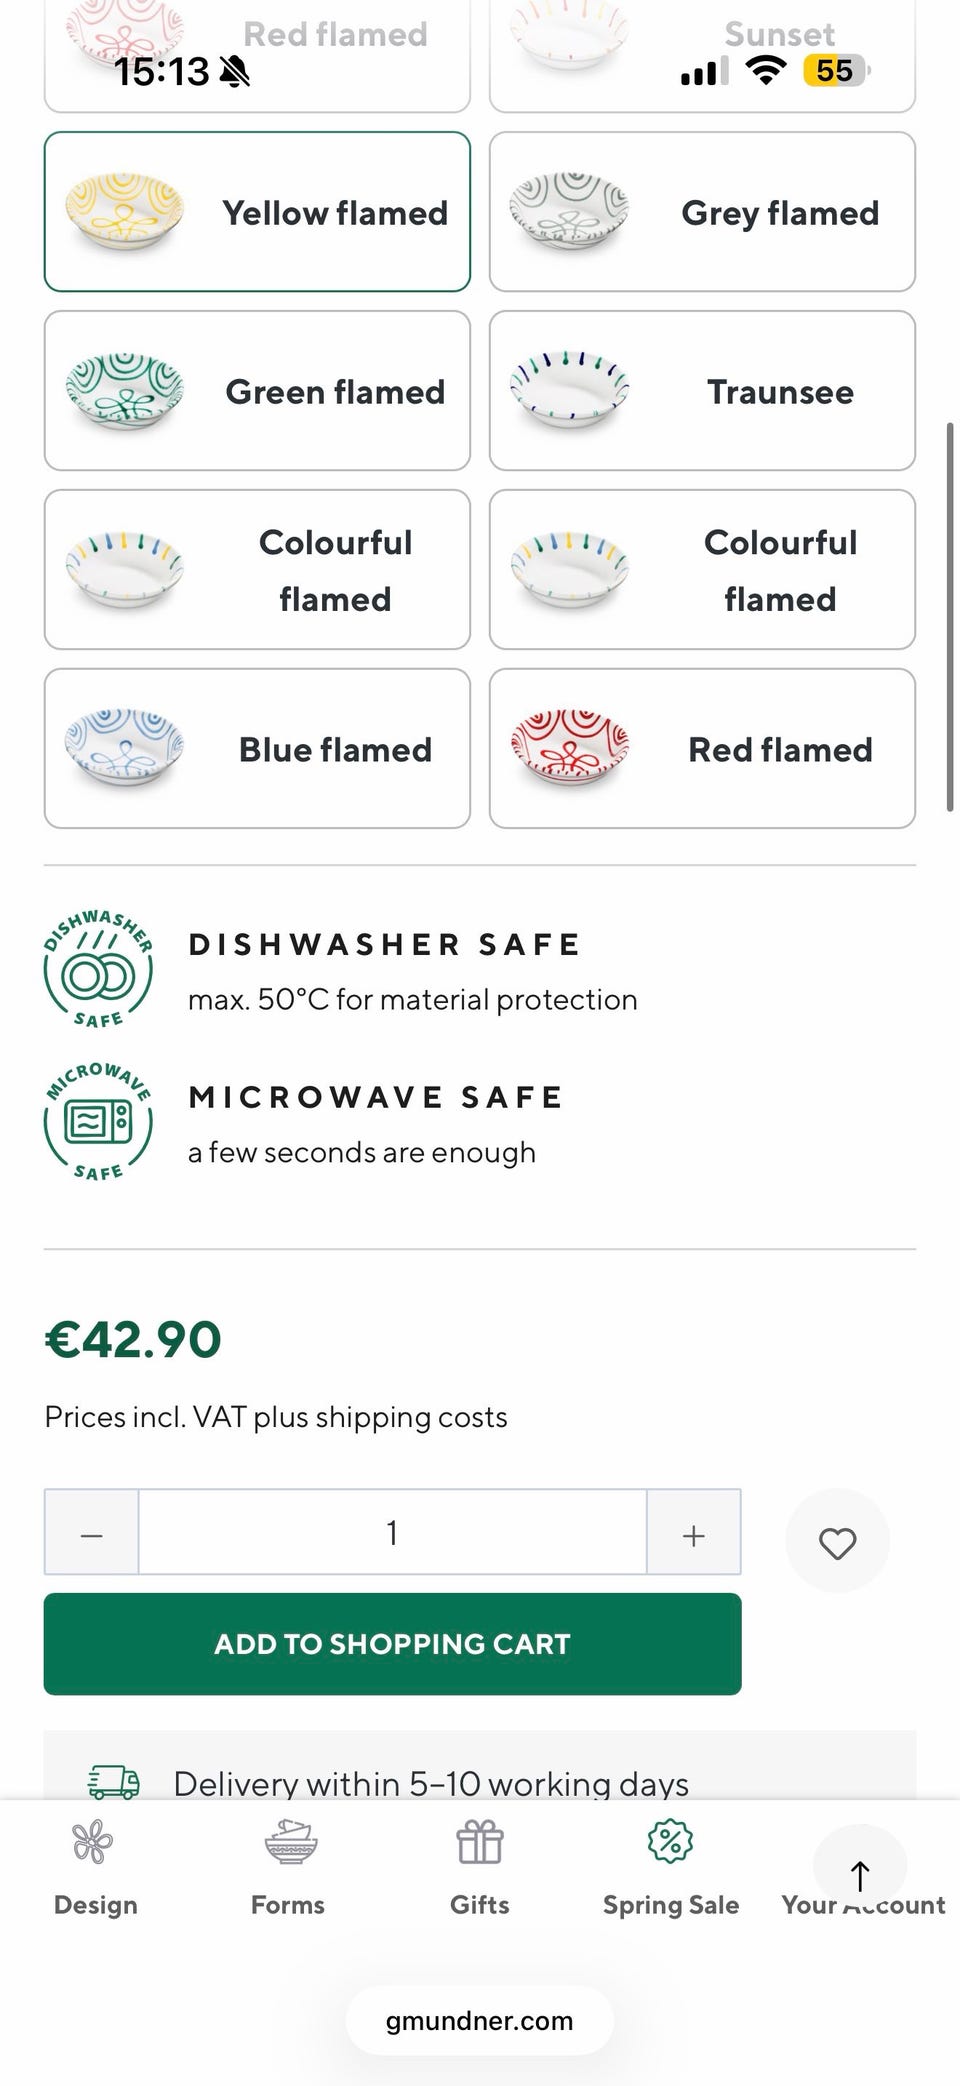Select the Grey flamed design option

702,212
